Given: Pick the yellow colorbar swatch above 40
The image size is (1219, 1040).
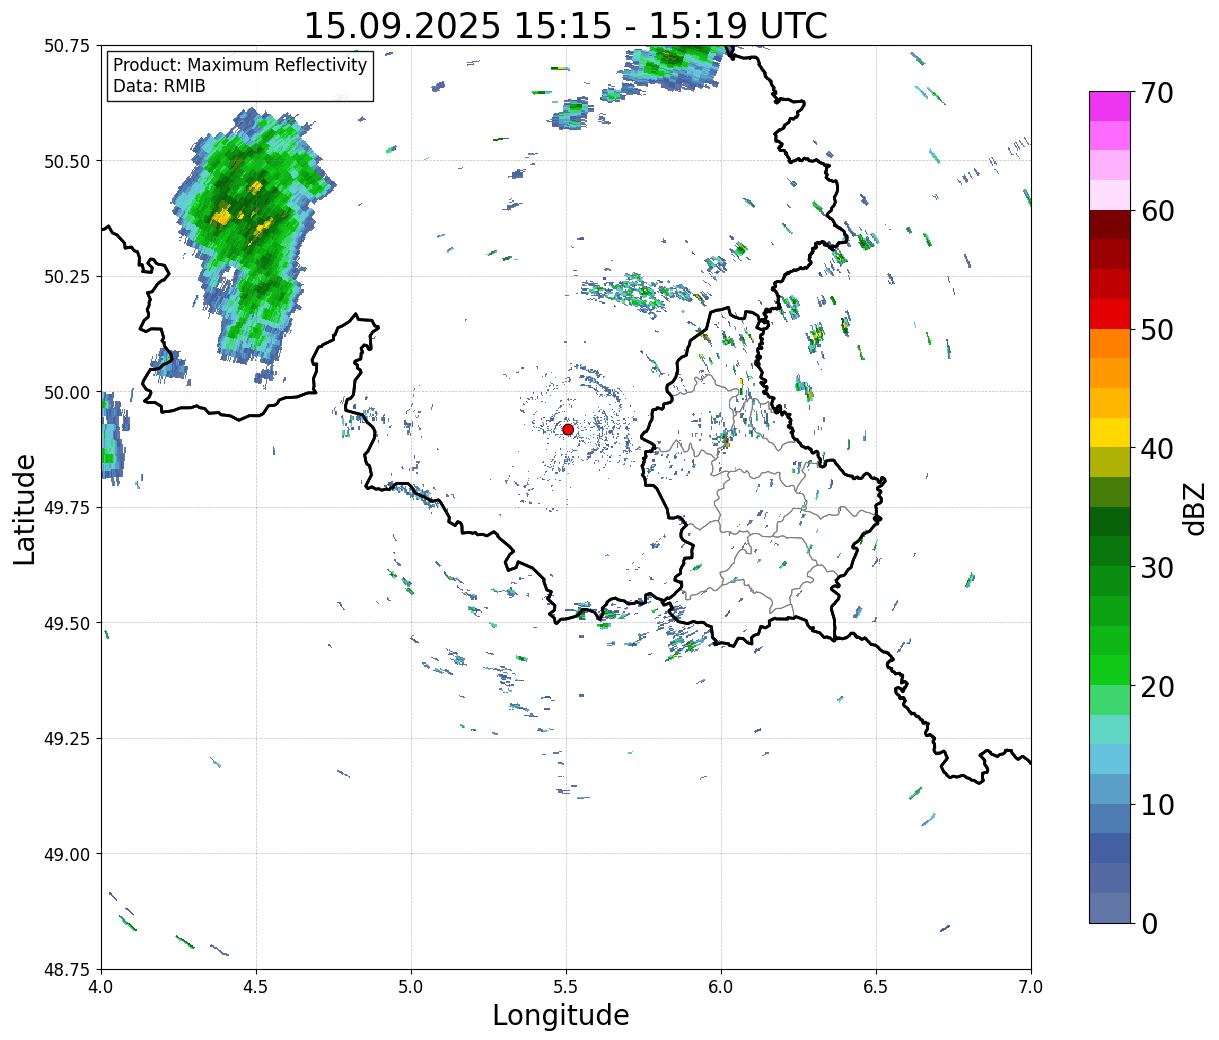Looking at the screenshot, I should coord(1110,432).
